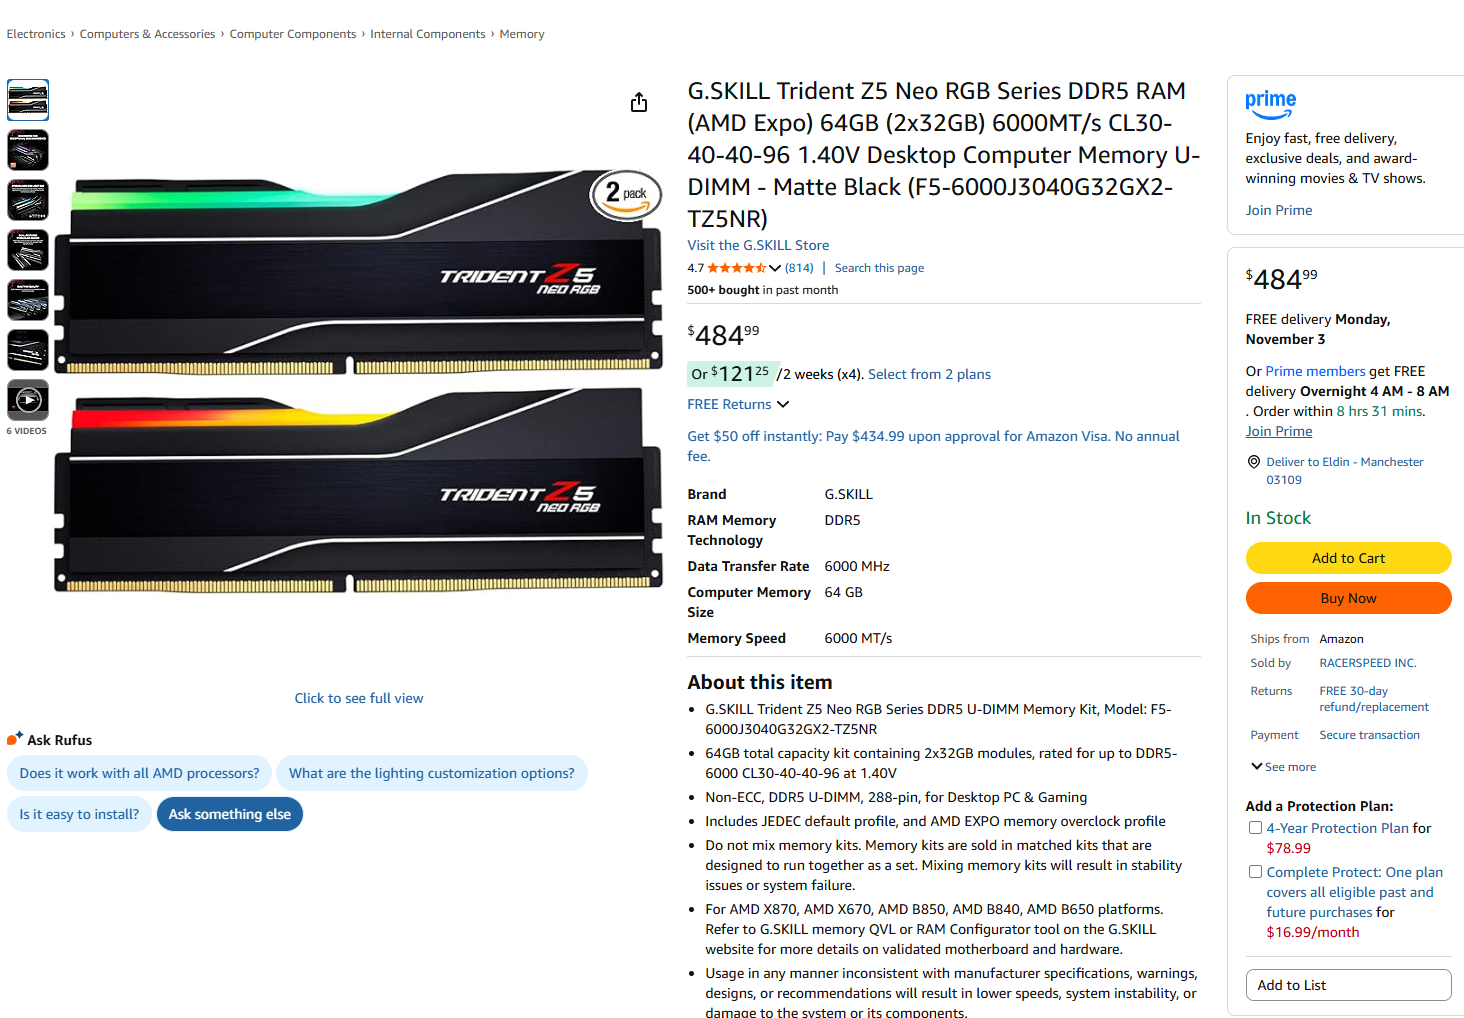
Task: Expand See more seller details
Action: coord(1283,767)
